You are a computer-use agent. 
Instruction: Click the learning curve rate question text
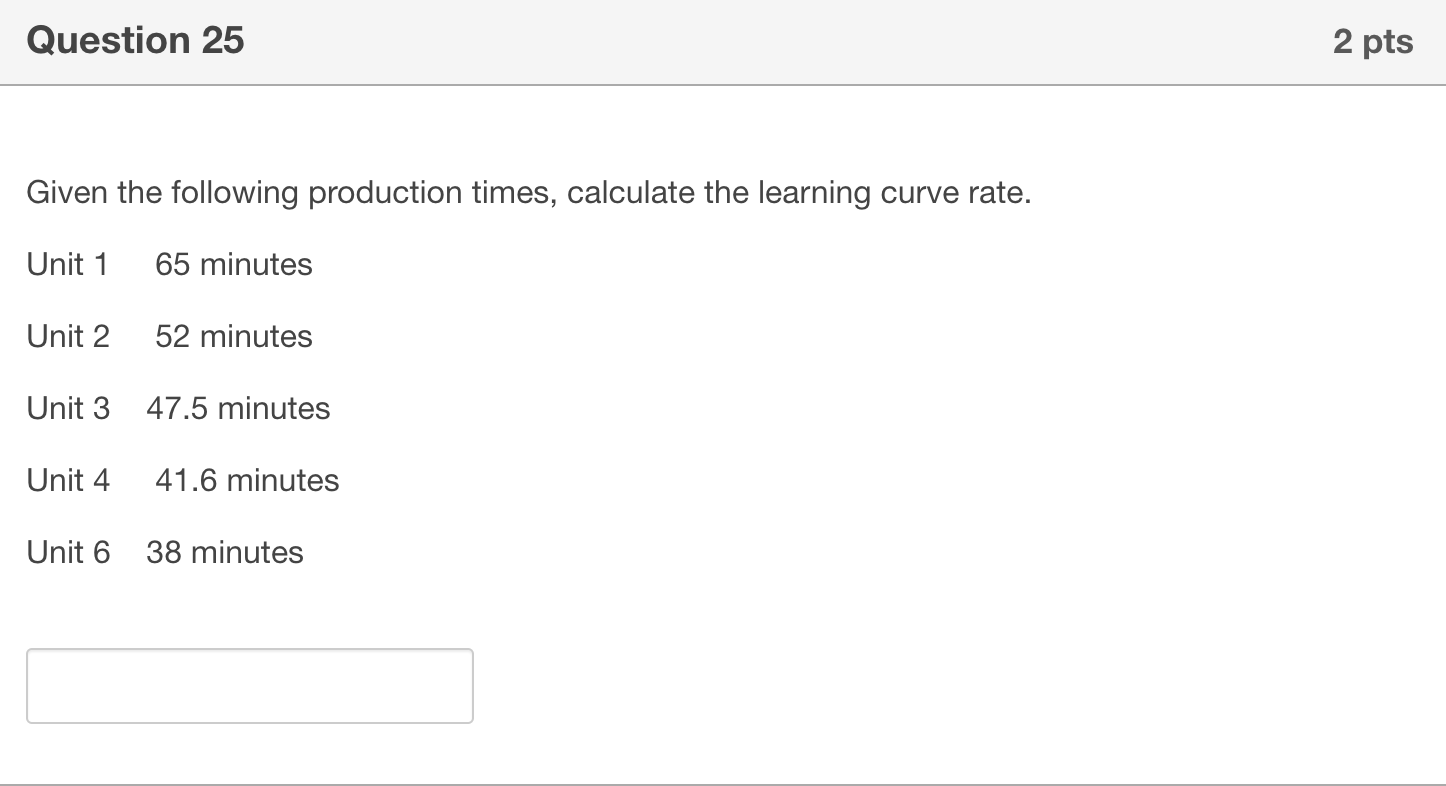528,192
